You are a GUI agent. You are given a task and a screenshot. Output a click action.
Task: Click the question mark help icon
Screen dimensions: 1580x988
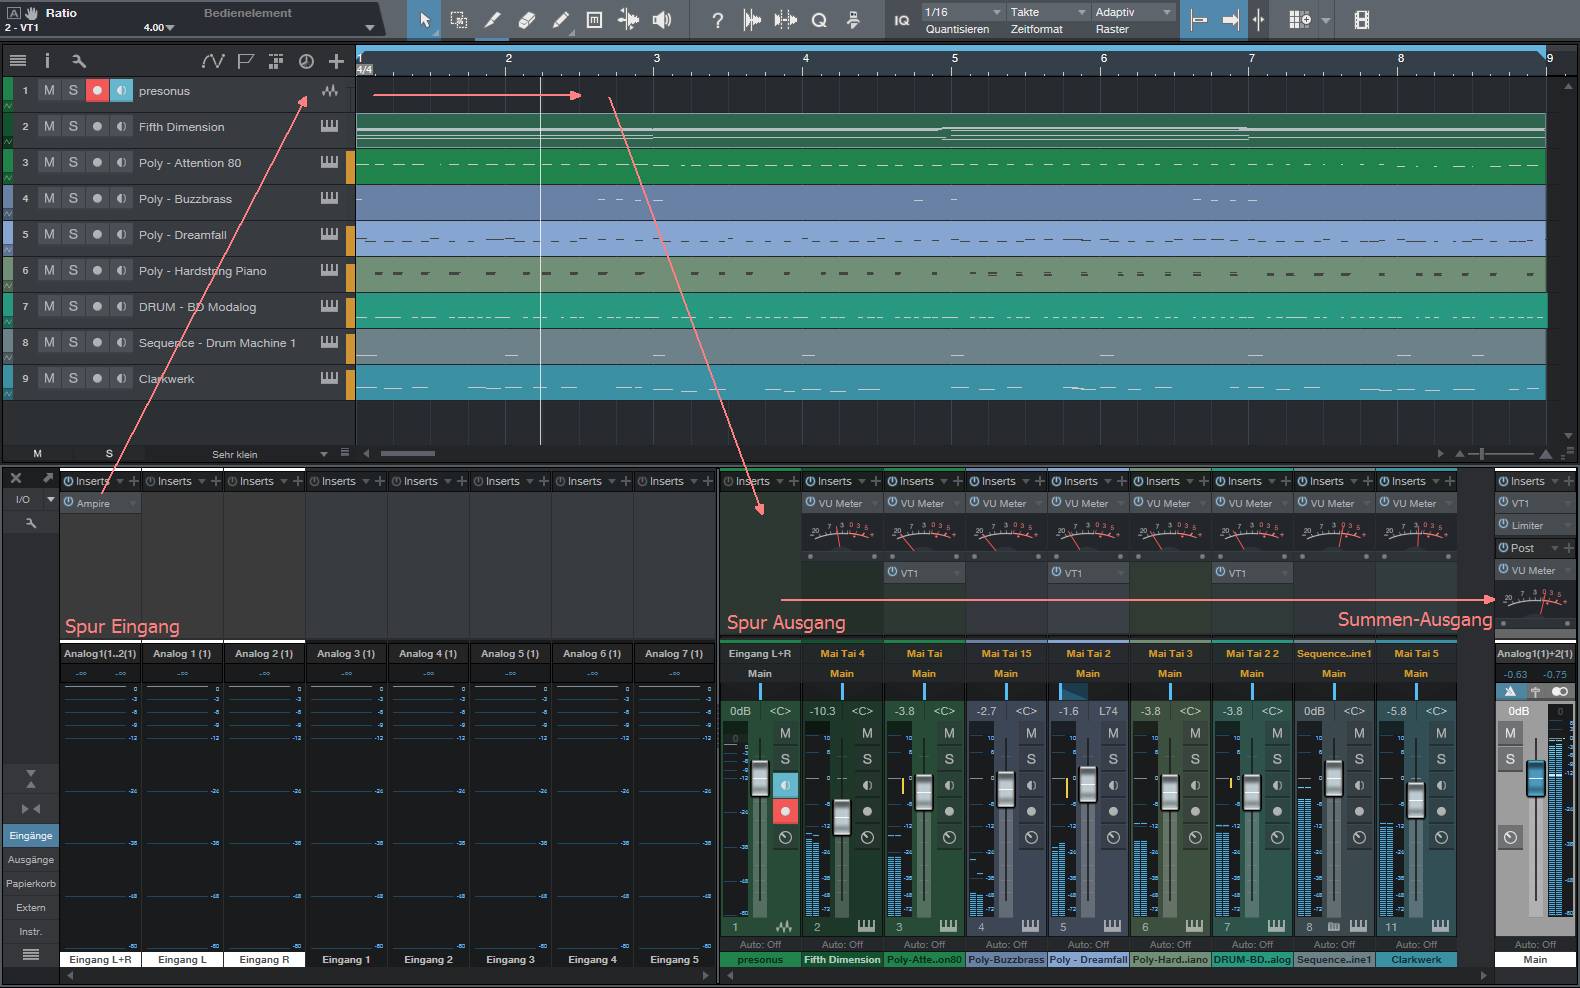[x=717, y=19]
